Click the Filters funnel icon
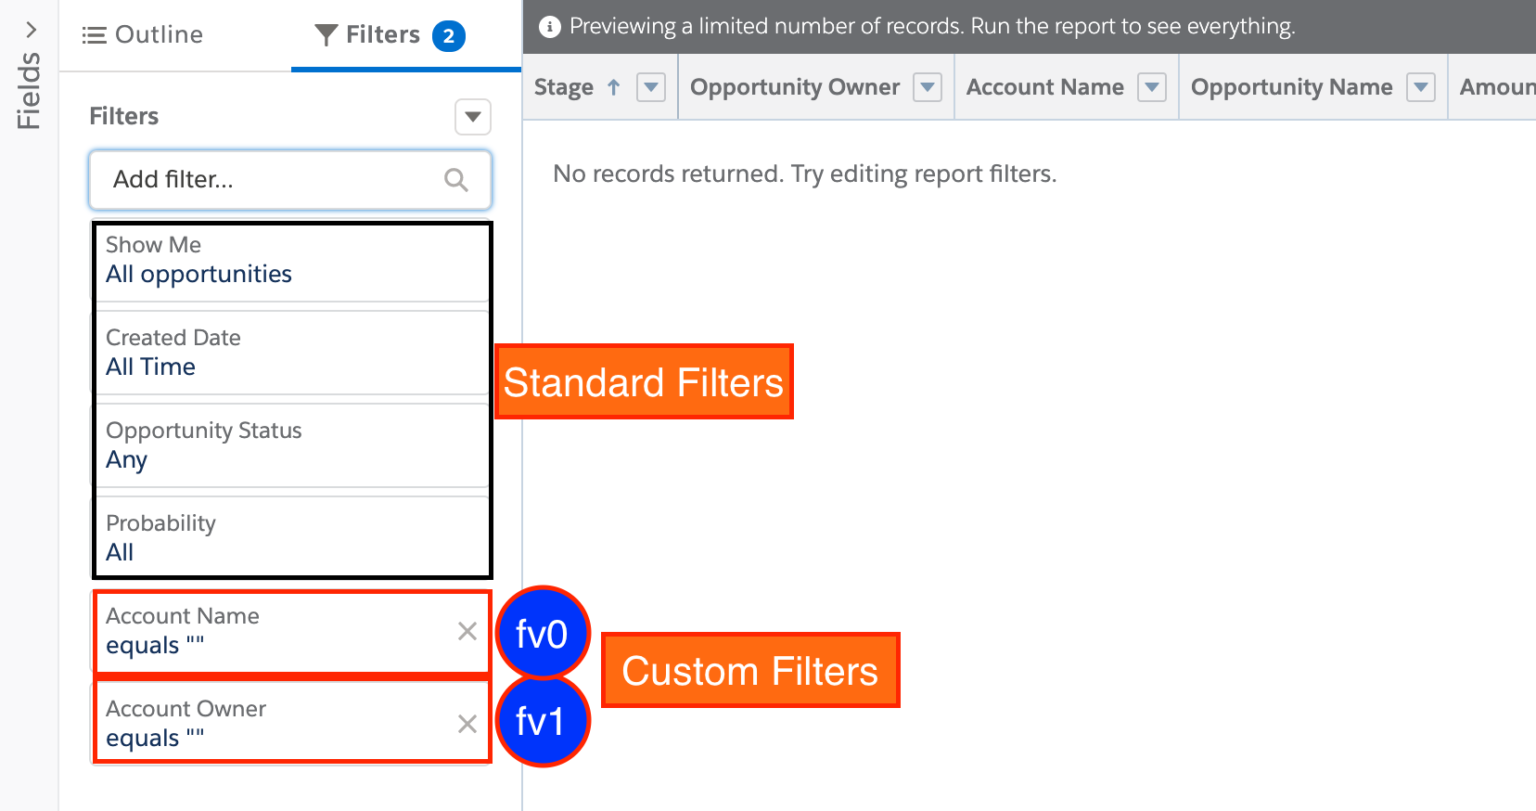Viewport: 1536px width, 811px height. pyautogui.click(x=325, y=34)
